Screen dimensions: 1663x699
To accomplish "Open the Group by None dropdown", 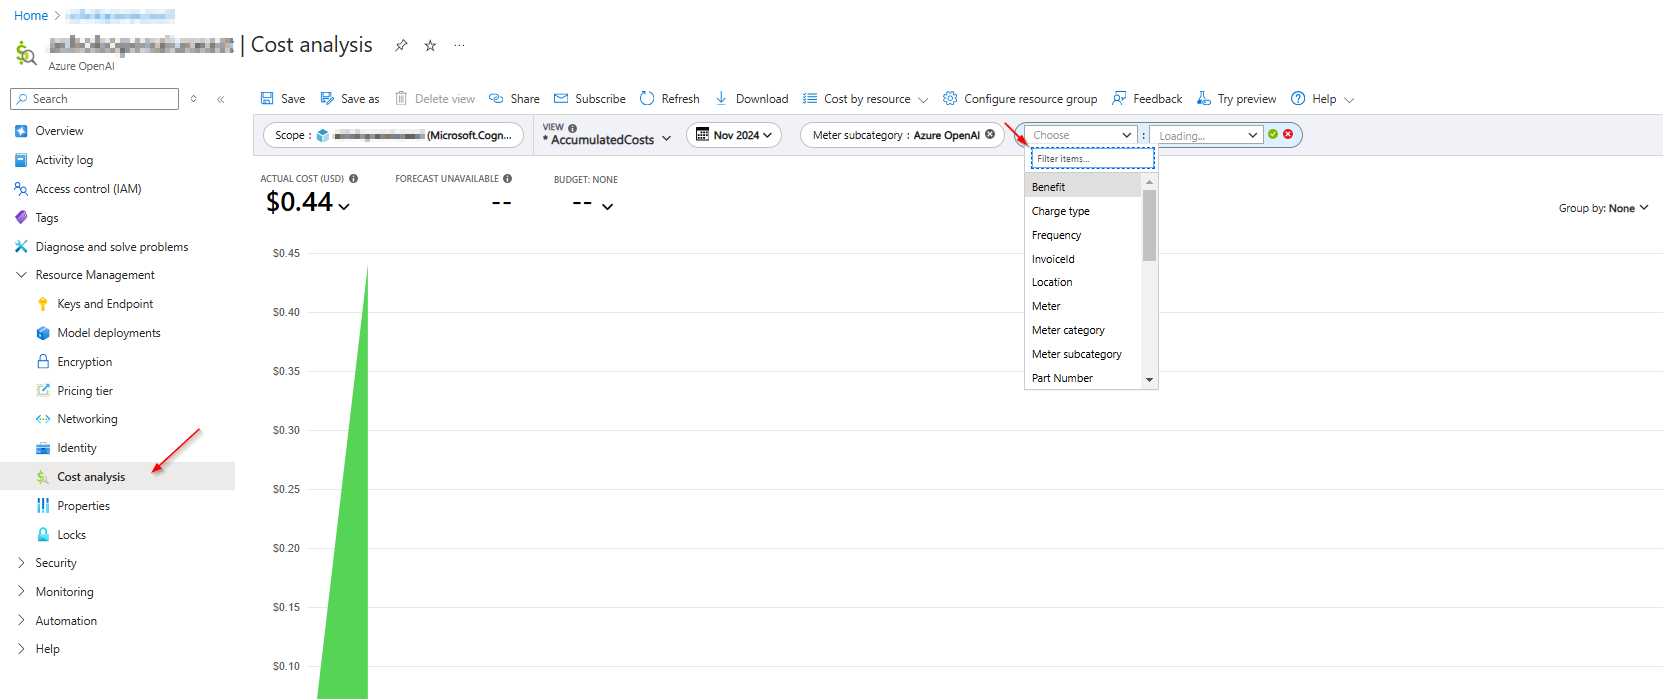I will [1603, 208].
